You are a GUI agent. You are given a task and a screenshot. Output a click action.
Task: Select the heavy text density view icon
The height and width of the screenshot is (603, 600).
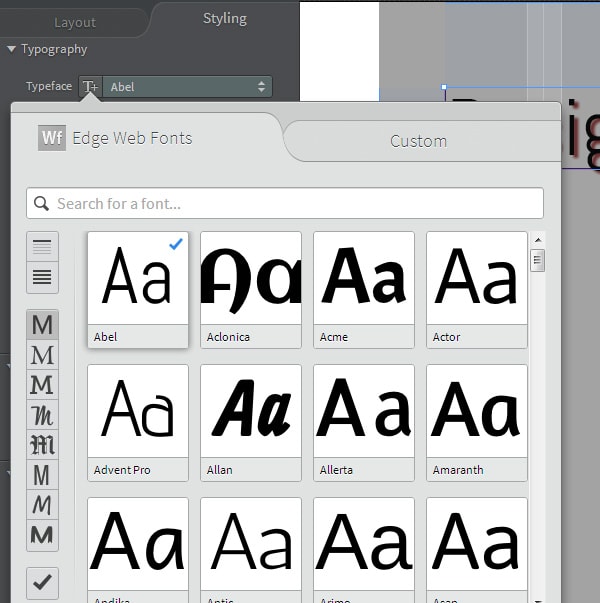(42, 277)
